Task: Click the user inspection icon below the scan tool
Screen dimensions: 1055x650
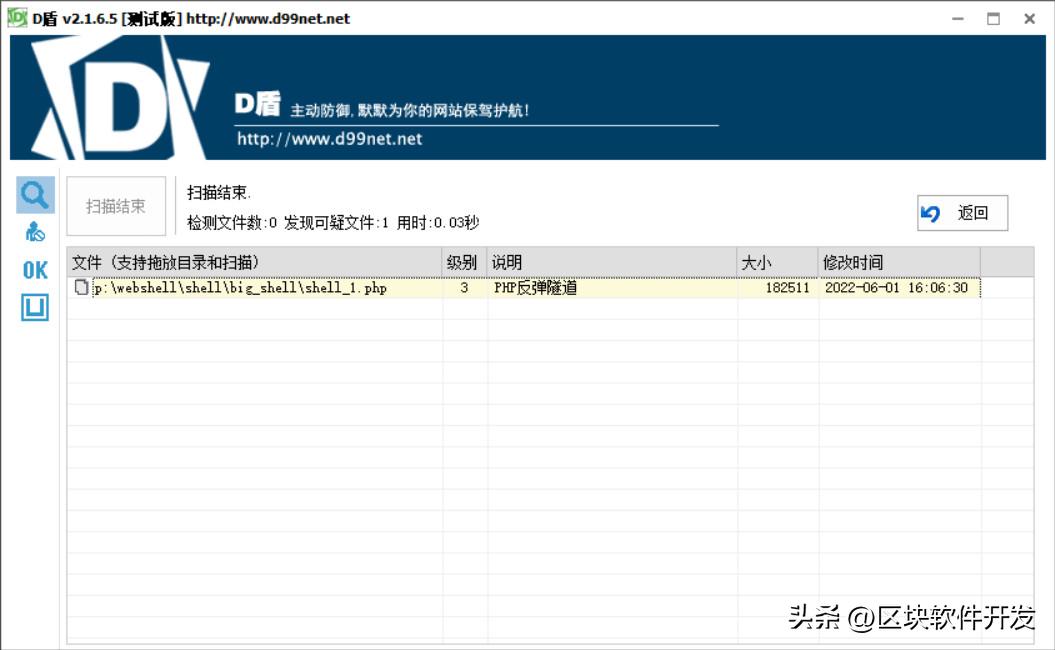Action: click(34, 231)
